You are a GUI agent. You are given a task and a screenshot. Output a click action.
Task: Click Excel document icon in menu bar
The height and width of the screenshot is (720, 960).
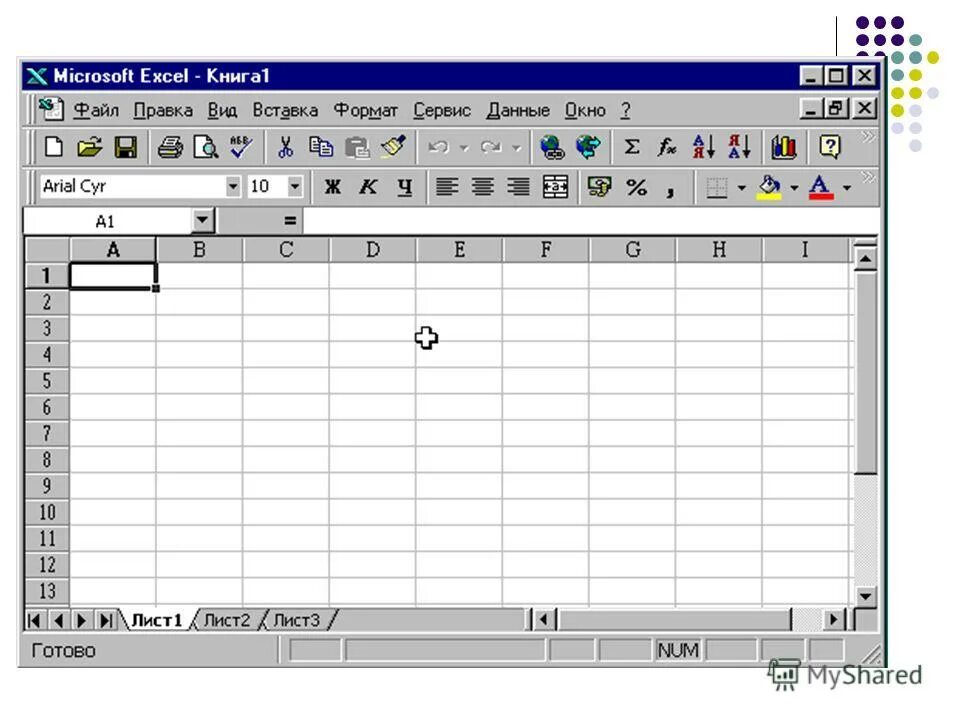pos(51,110)
